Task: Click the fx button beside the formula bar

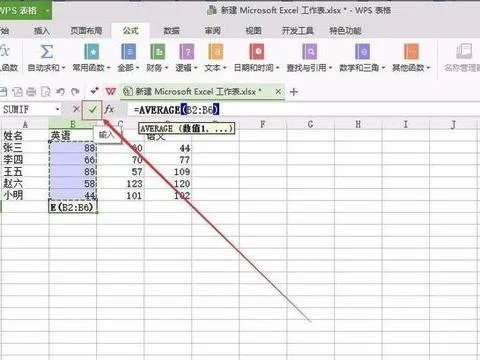Action: point(109,109)
